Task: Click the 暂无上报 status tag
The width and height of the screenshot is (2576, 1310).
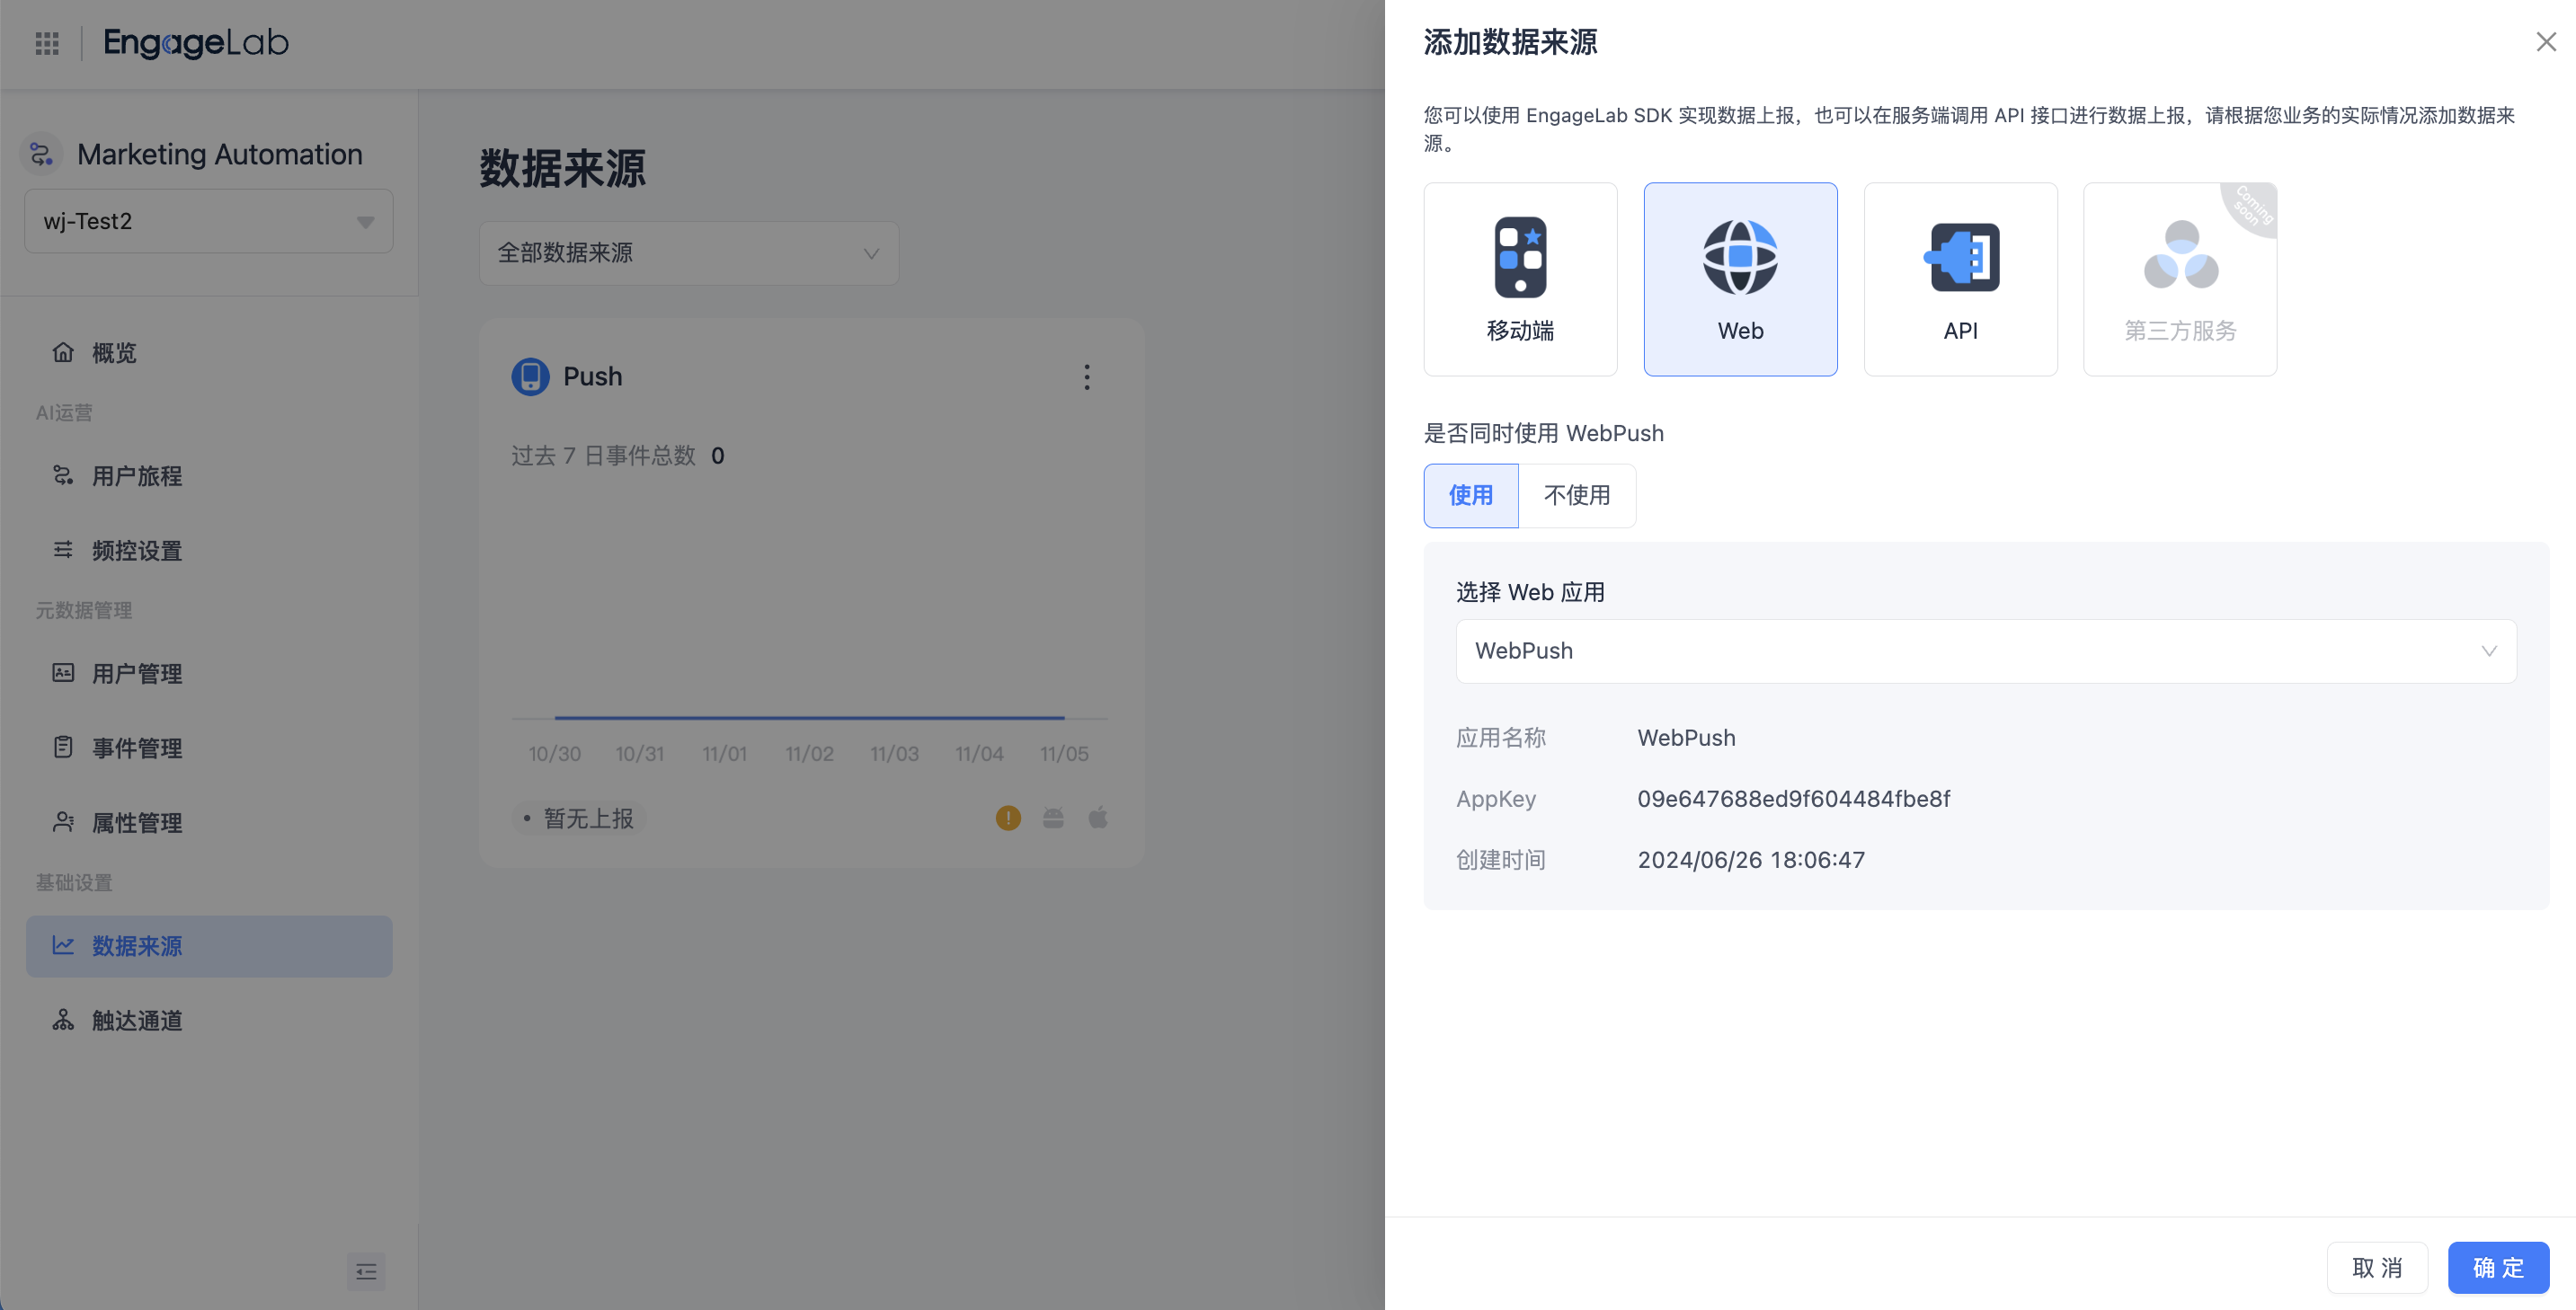Action: [x=579, y=818]
